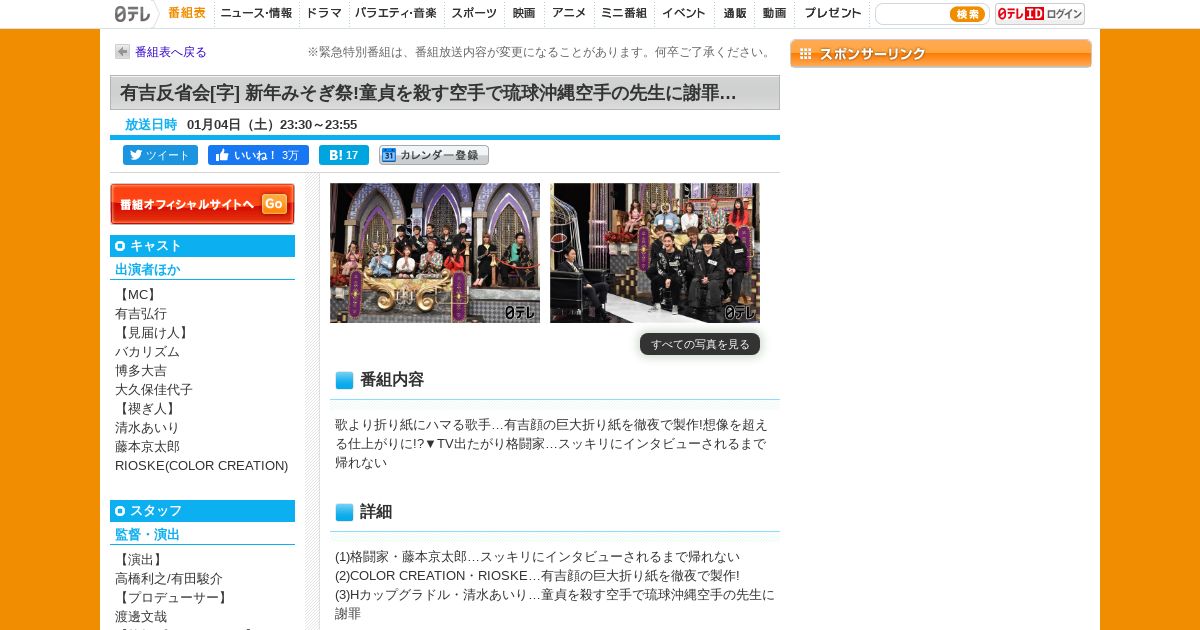Select cast name 藤本京太郎
1200x630 pixels.
tap(147, 447)
